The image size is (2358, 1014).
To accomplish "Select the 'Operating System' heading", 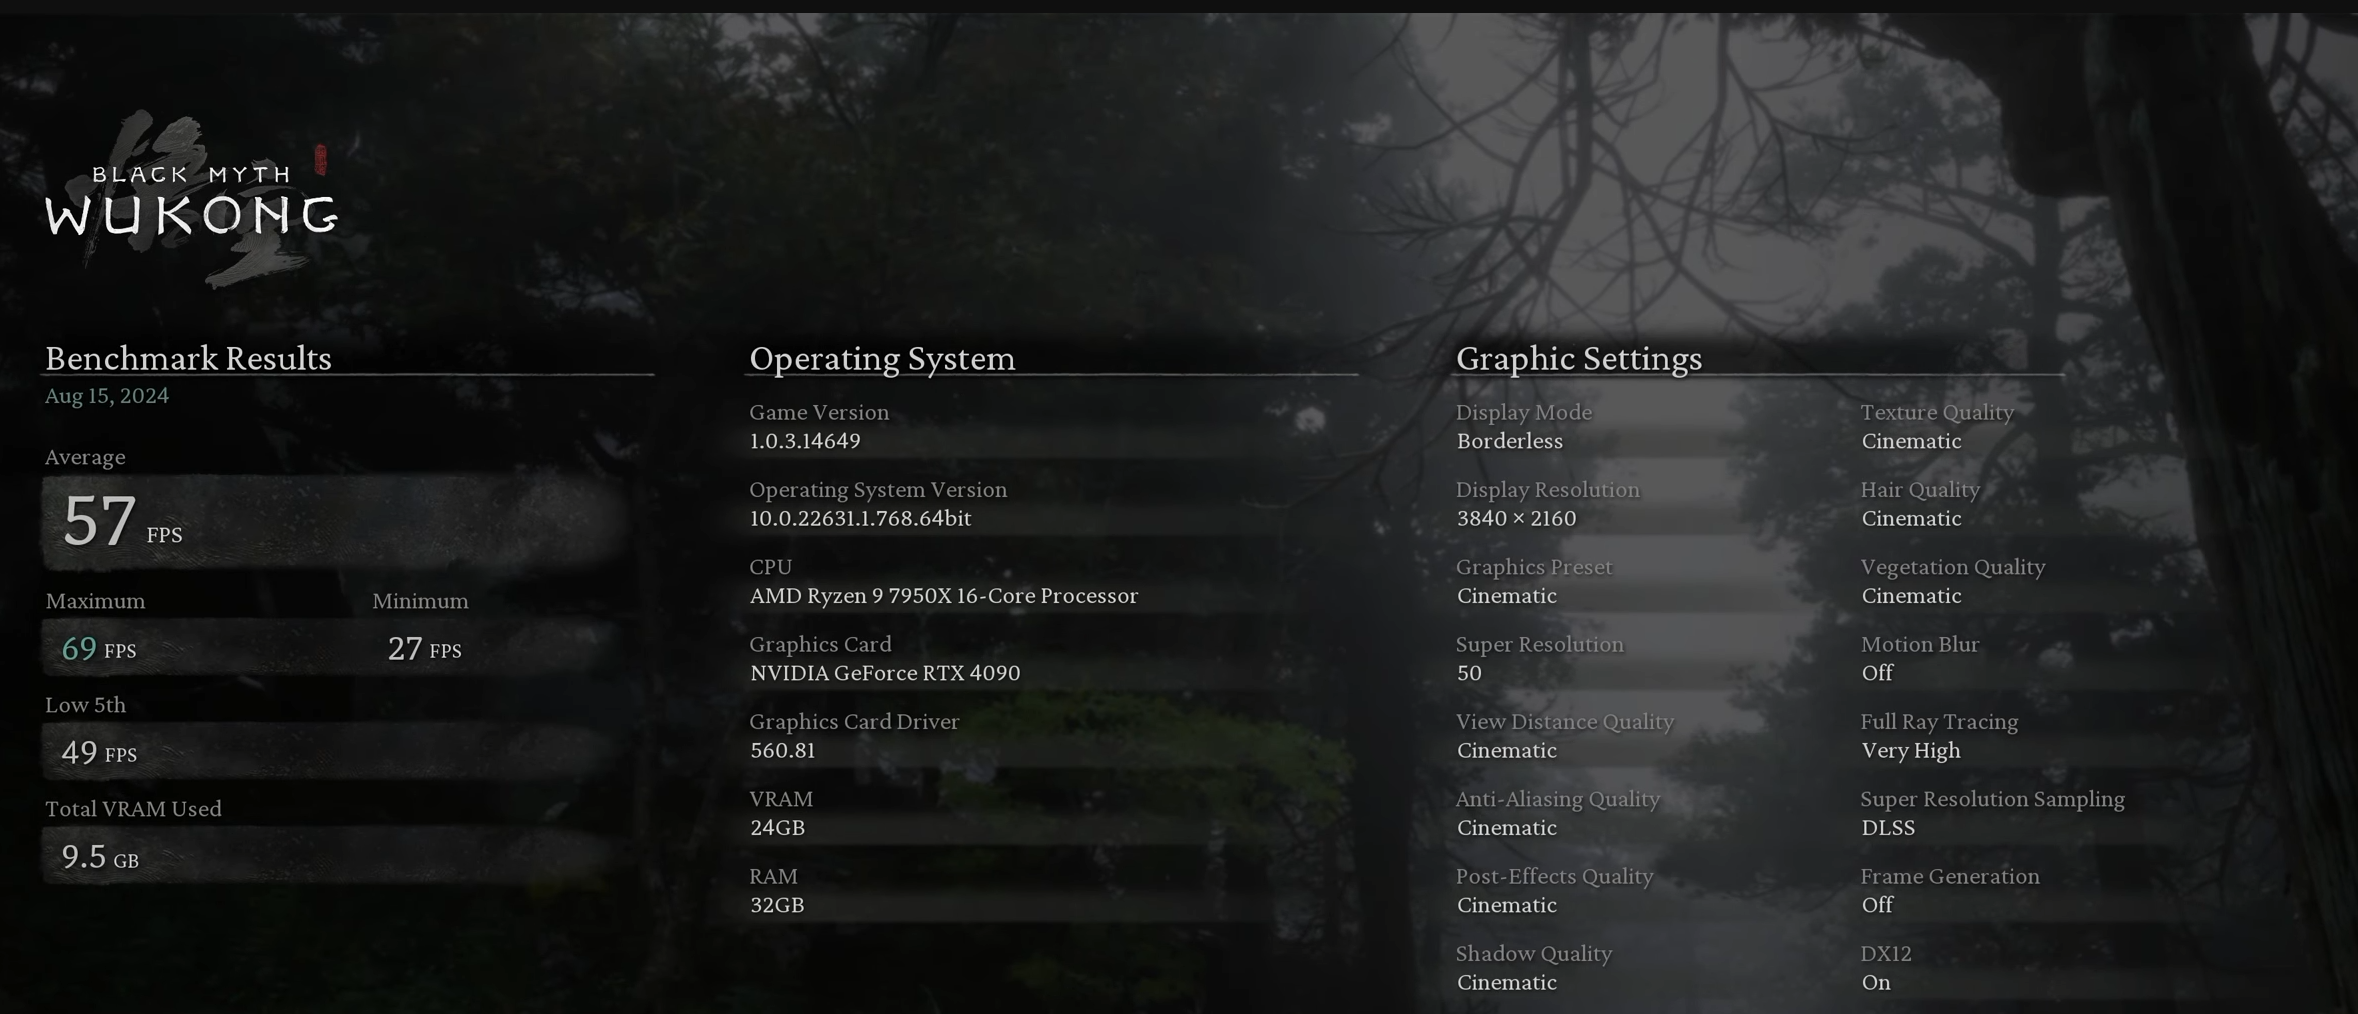I will pyautogui.click(x=882, y=358).
